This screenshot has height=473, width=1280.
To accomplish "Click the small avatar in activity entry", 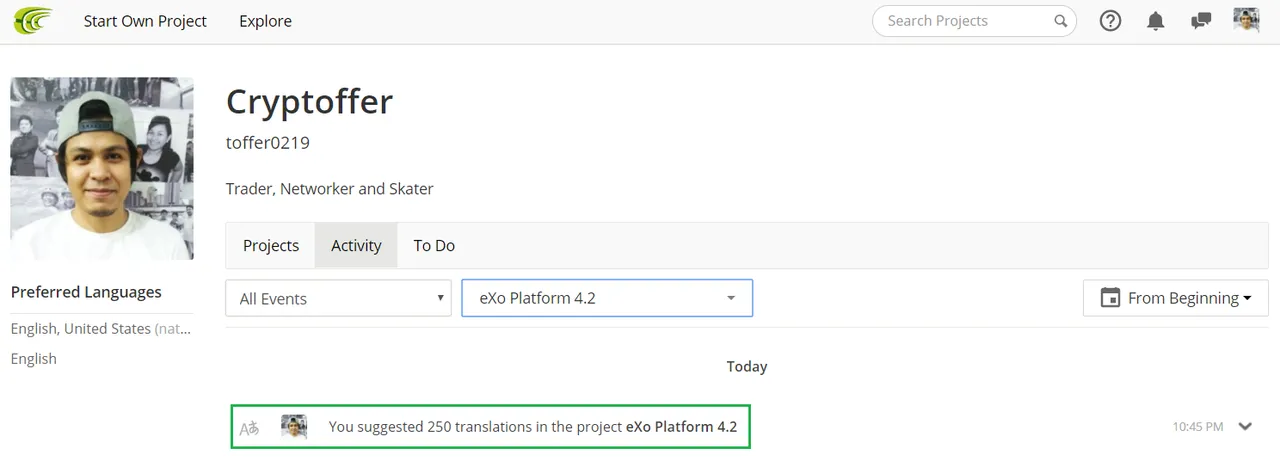I will coord(294,426).
